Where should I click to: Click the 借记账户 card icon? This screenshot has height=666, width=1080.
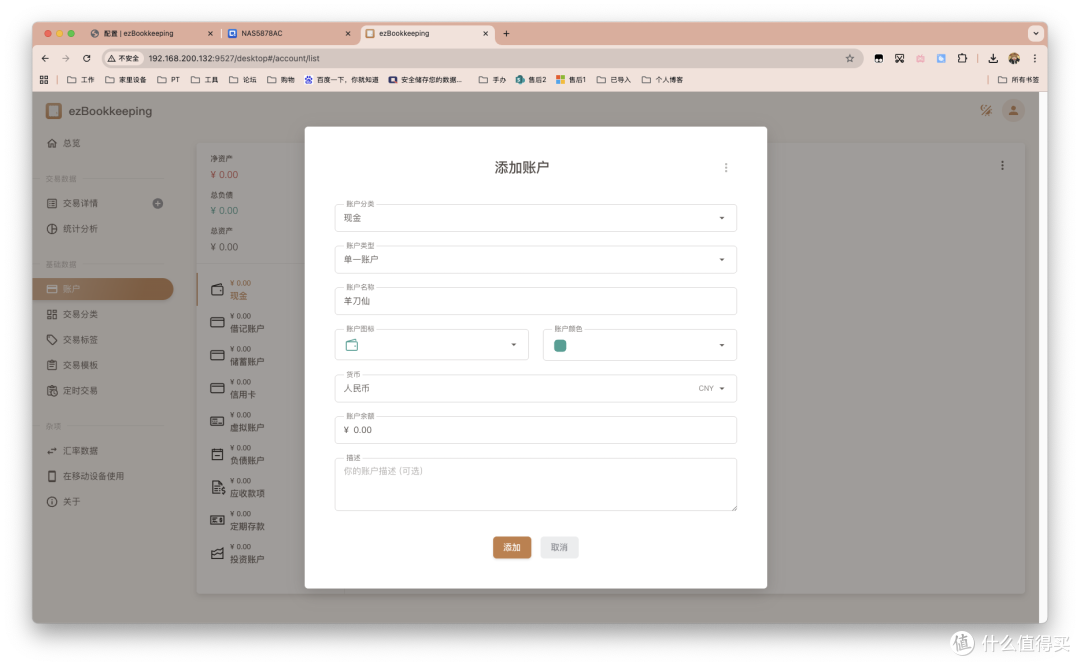217,322
